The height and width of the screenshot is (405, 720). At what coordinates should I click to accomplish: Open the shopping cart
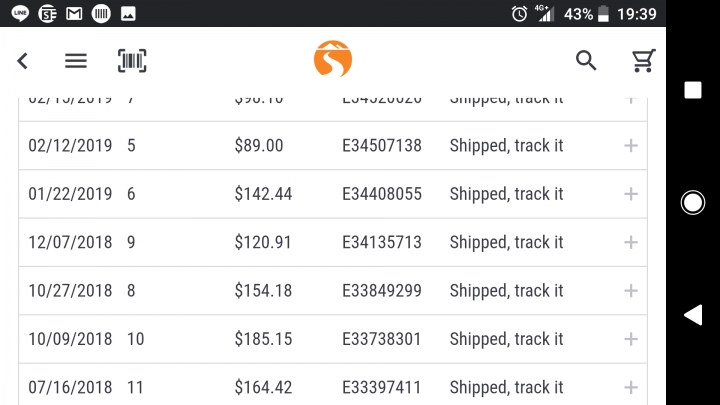tap(643, 60)
